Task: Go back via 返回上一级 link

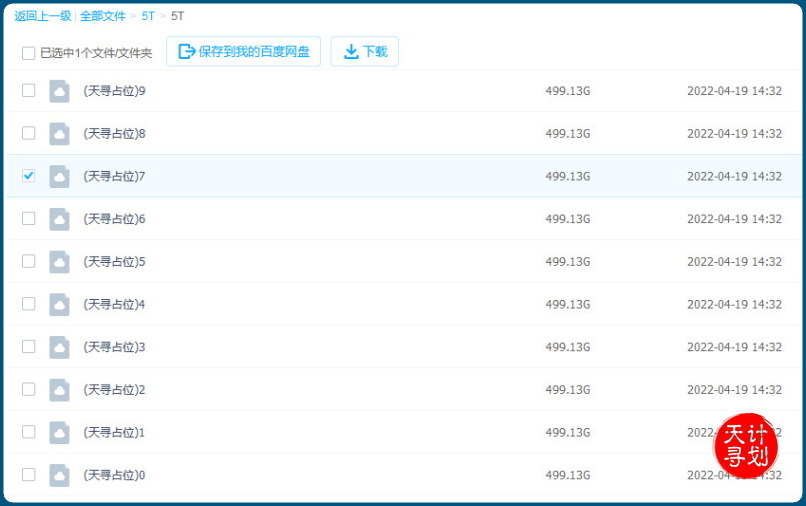Action: coord(42,16)
